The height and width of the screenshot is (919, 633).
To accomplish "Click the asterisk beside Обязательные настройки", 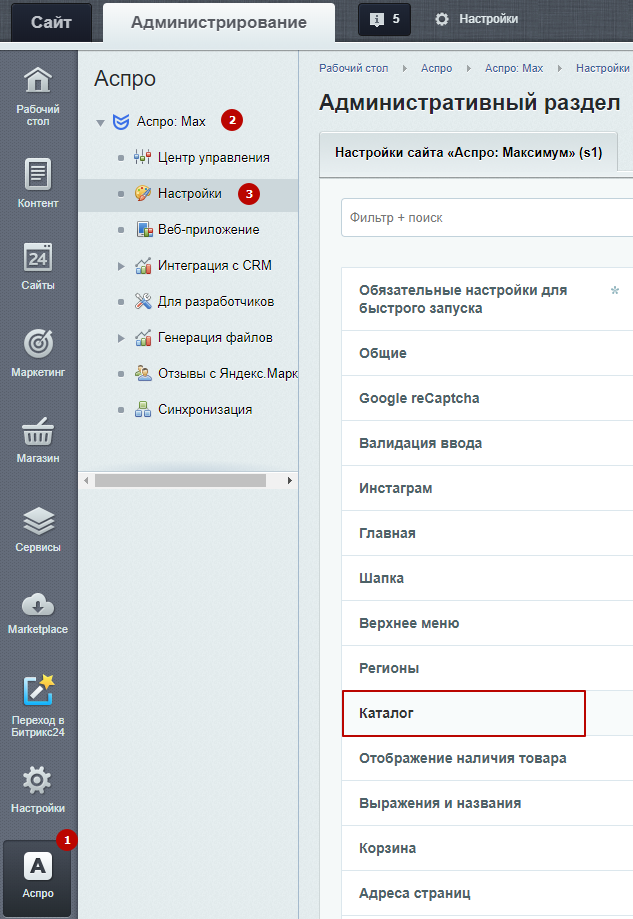I will pyautogui.click(x=615, y=290).
